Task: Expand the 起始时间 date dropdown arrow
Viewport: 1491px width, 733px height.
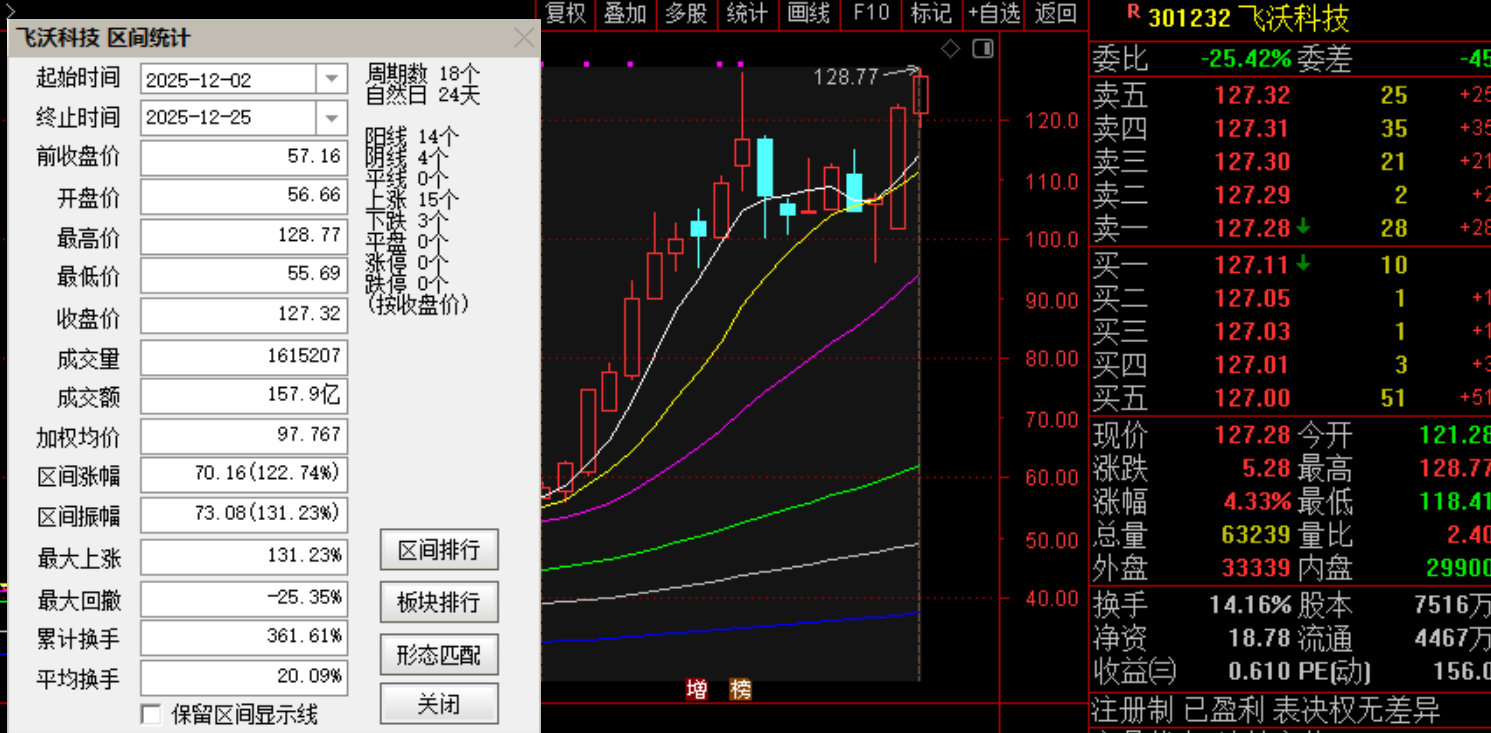Action: [331, 79]
